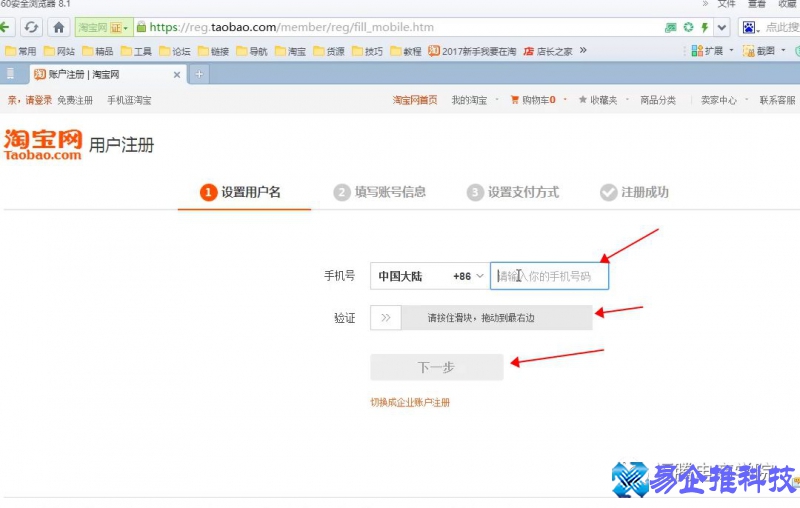Open the 技巧 bookmarks folder
Screen dimensions: 800x508
[x=367, y=51]
